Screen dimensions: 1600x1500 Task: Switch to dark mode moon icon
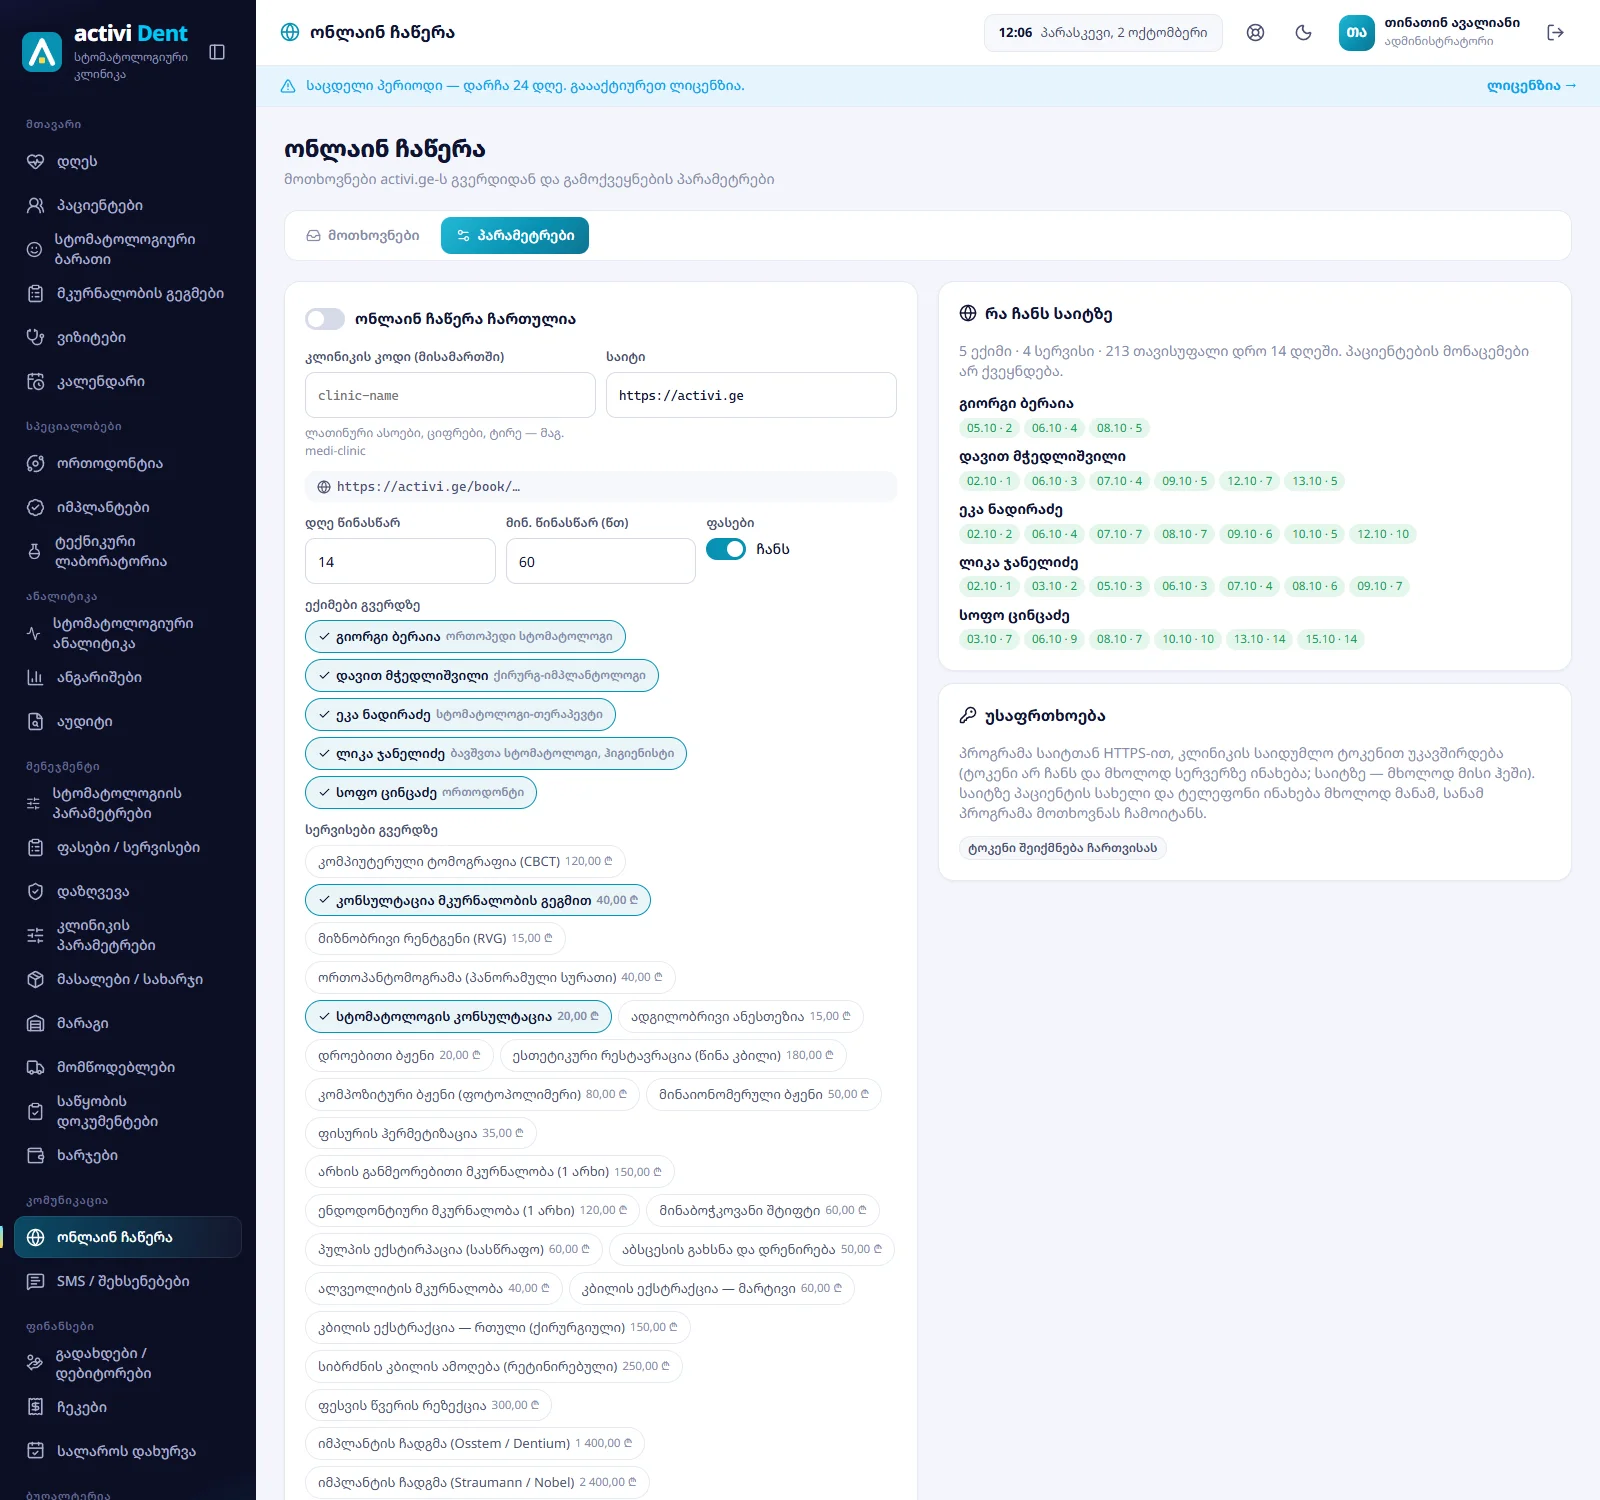point(1303,33)
